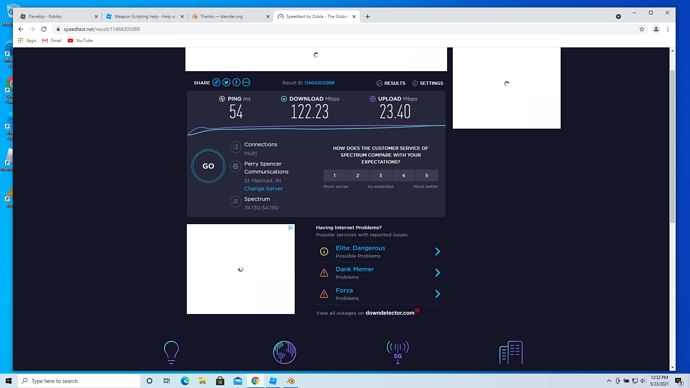The image size is (690, 388).
Task: Open Result ID 11464305988 link
Action: click(x=319, y=83)
